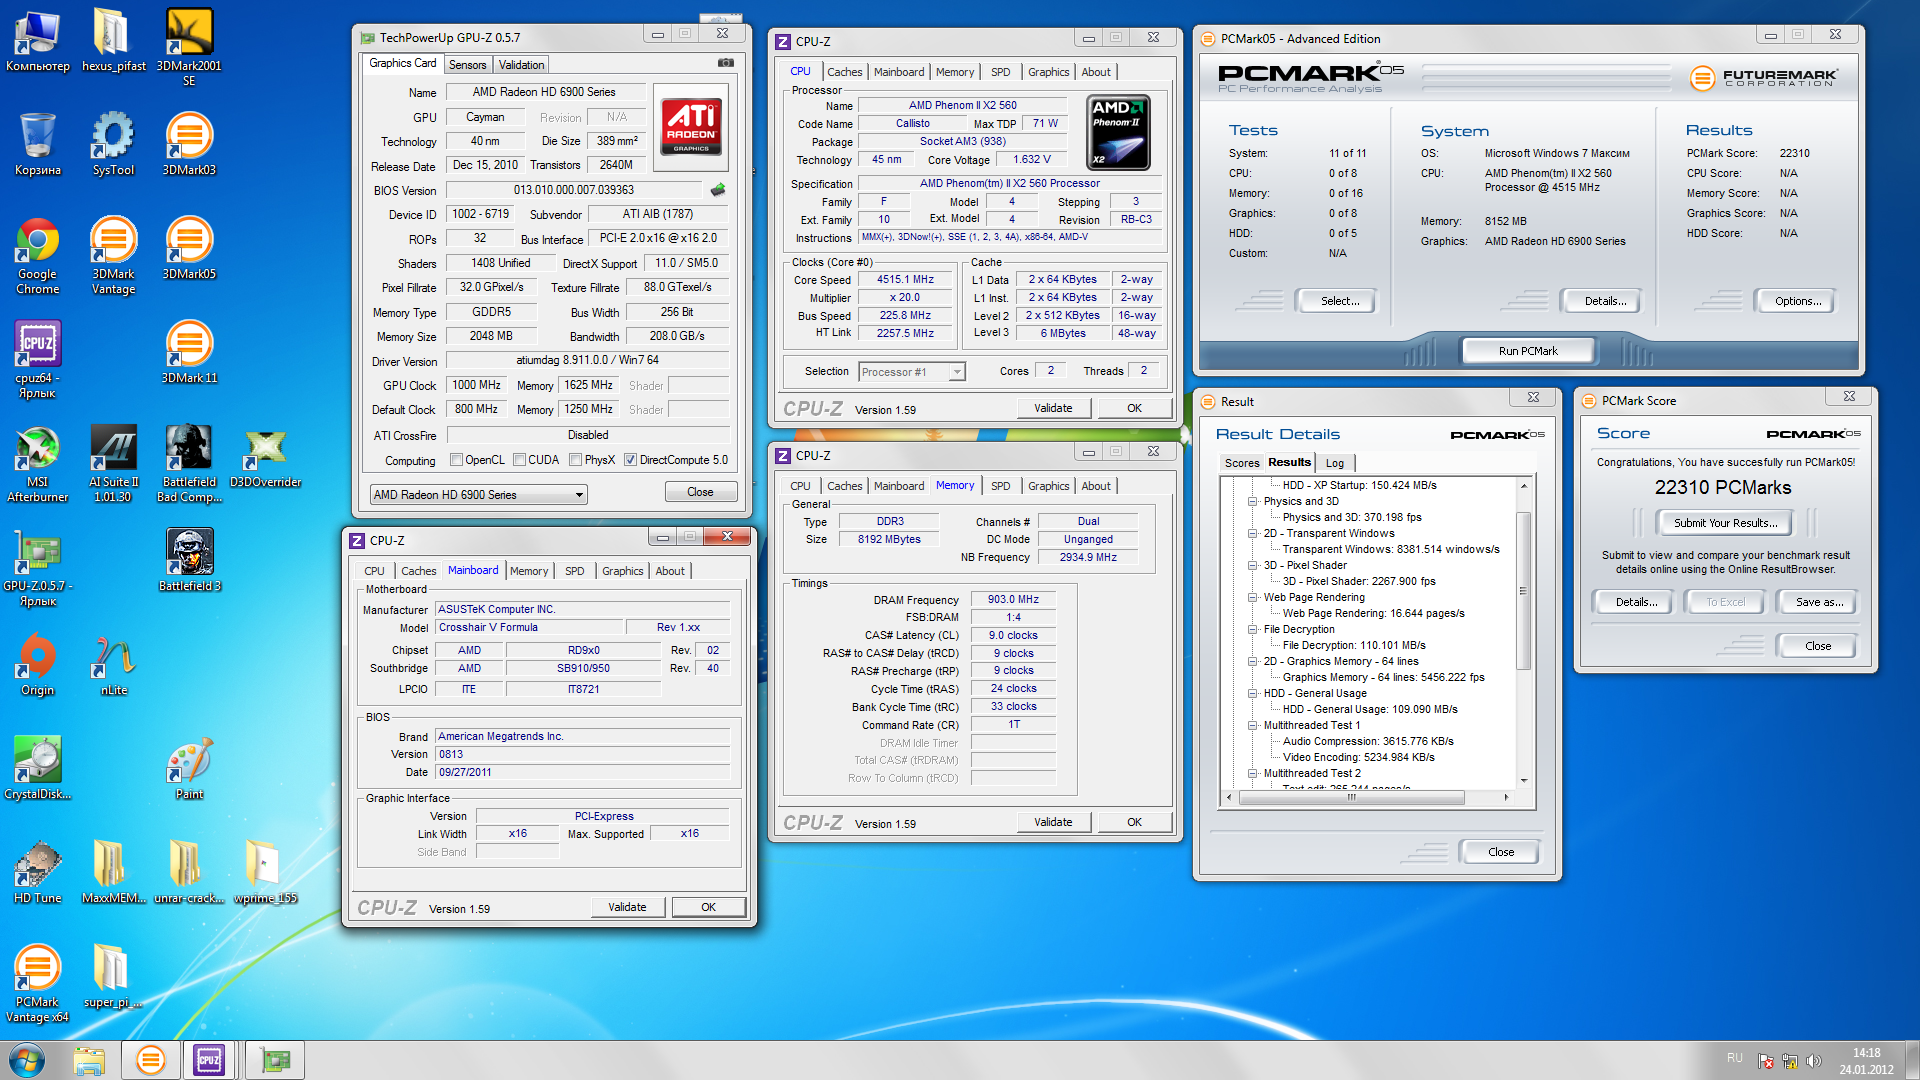Launch Battlefield 3 desktop icon
1920x1080 pixels.
click(189, 560)
